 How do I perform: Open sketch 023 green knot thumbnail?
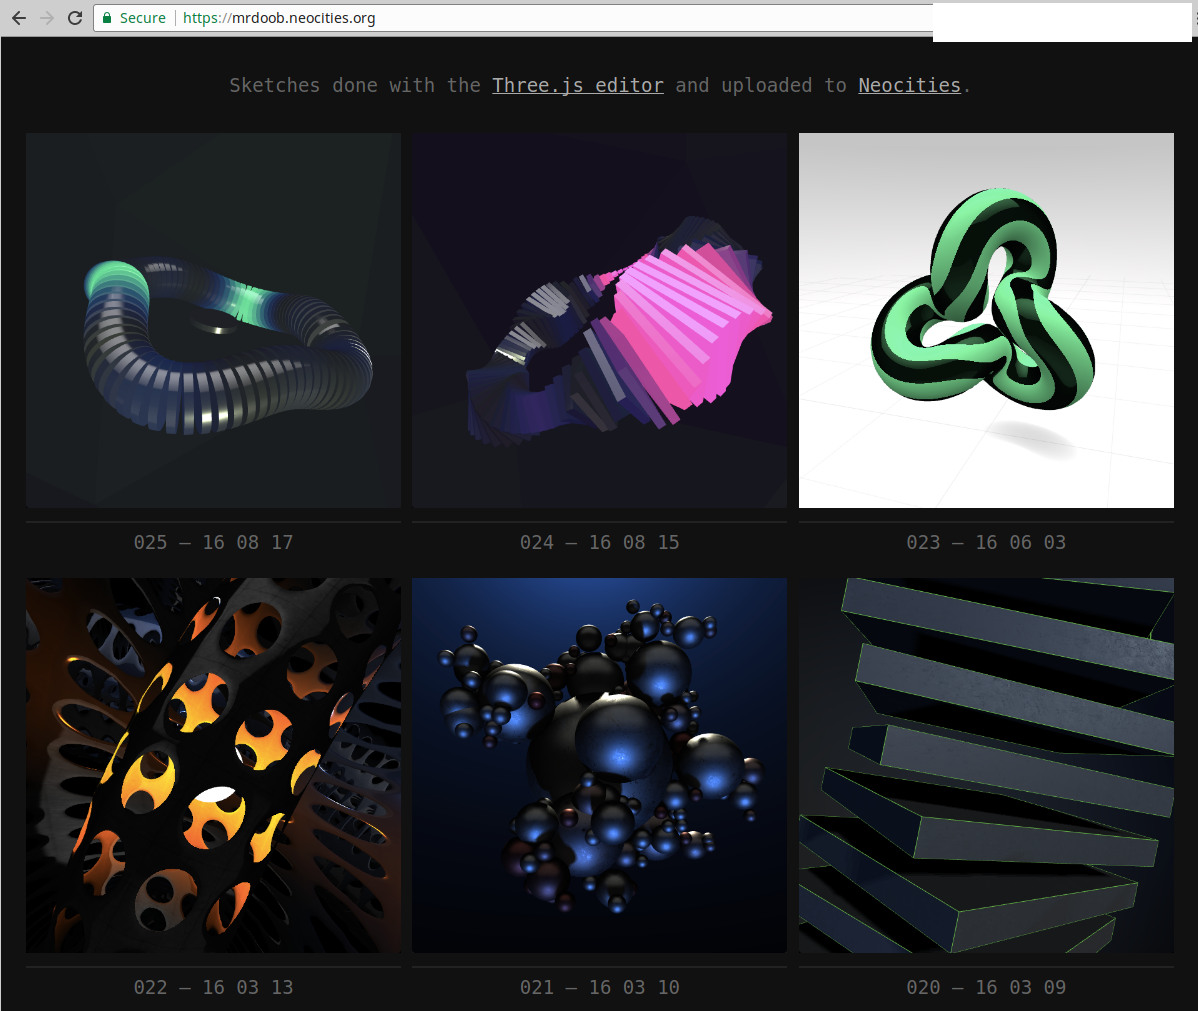(986, 320)
